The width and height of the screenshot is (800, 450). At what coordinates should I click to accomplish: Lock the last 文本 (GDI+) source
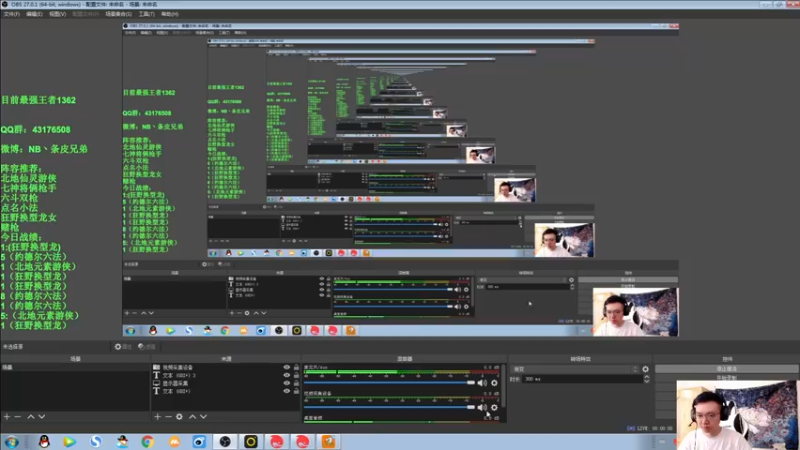pos(296,391)
